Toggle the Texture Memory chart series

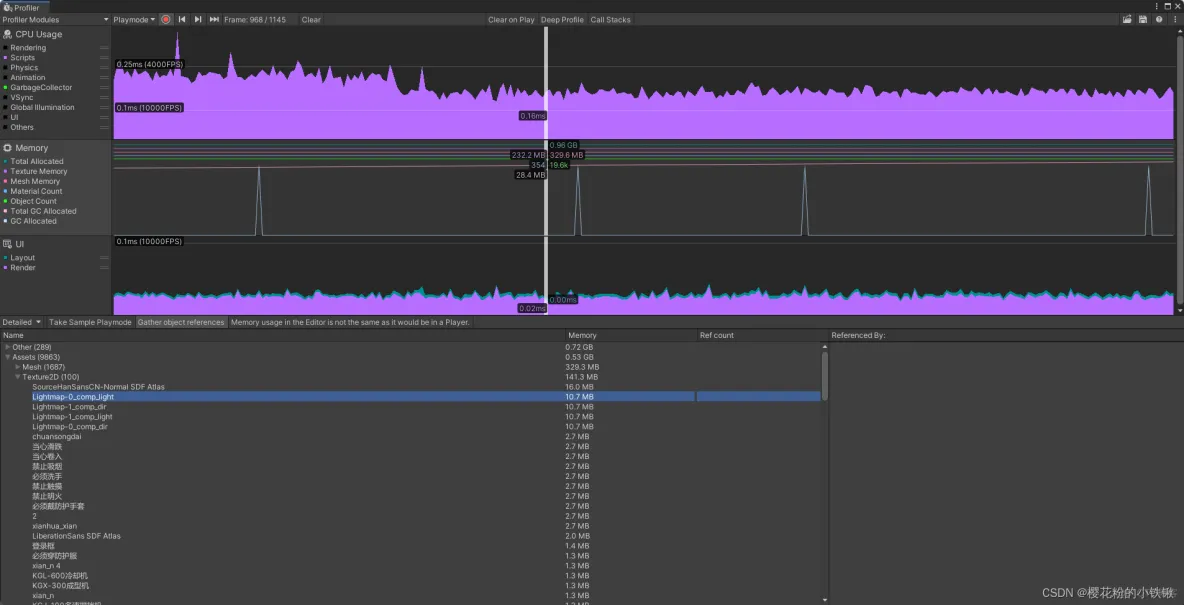coord(35,171)
